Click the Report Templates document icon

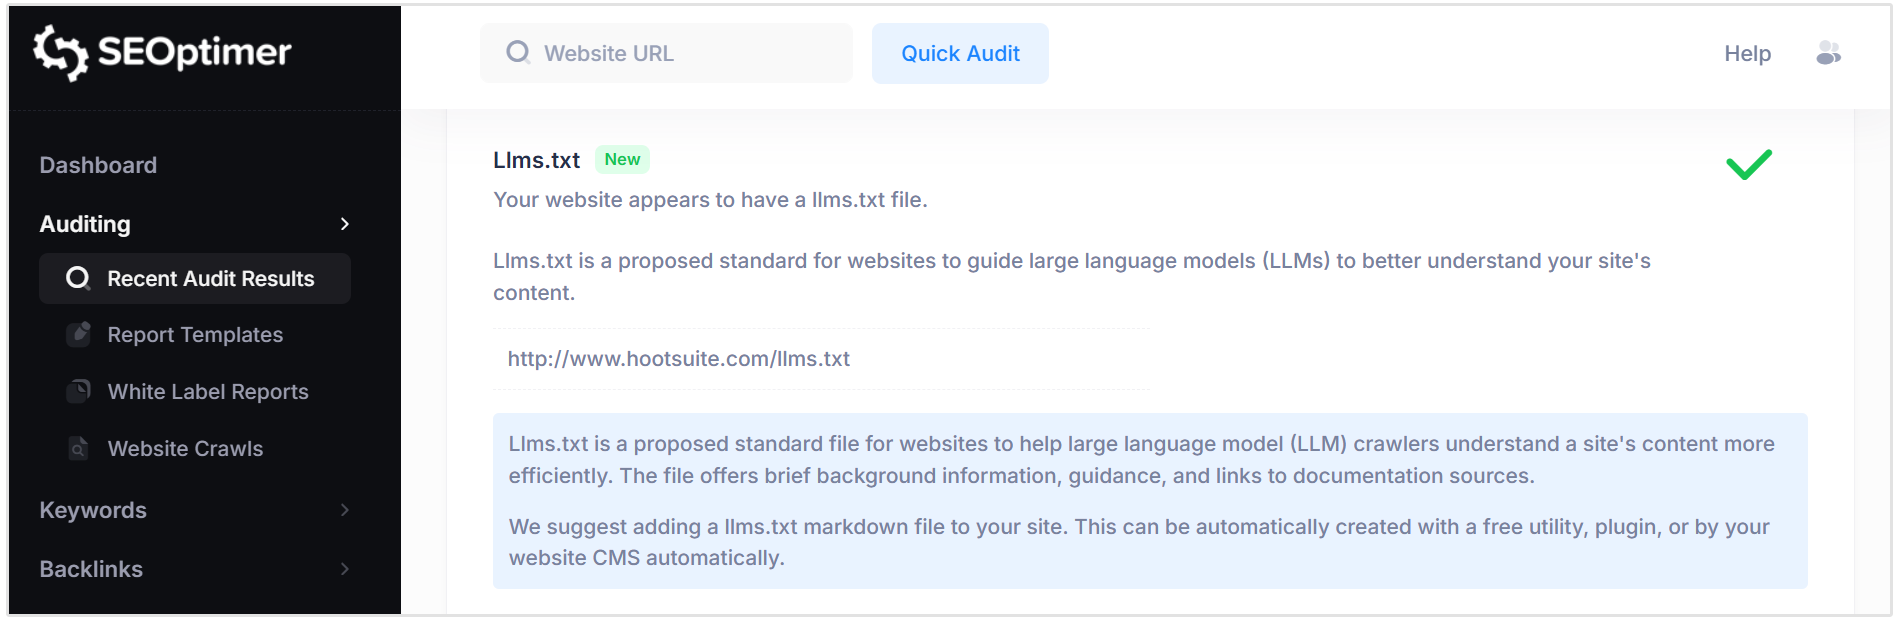[78, 335]
